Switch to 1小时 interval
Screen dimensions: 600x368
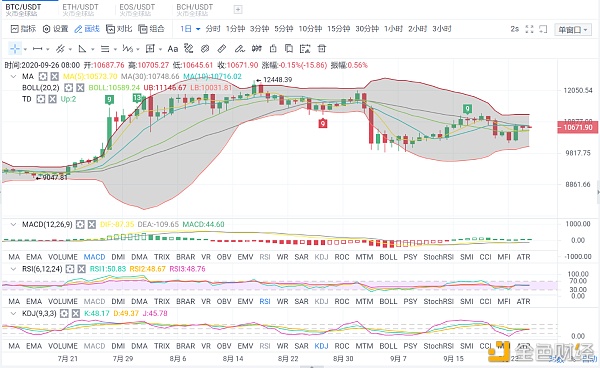click(x=393, y=29)
